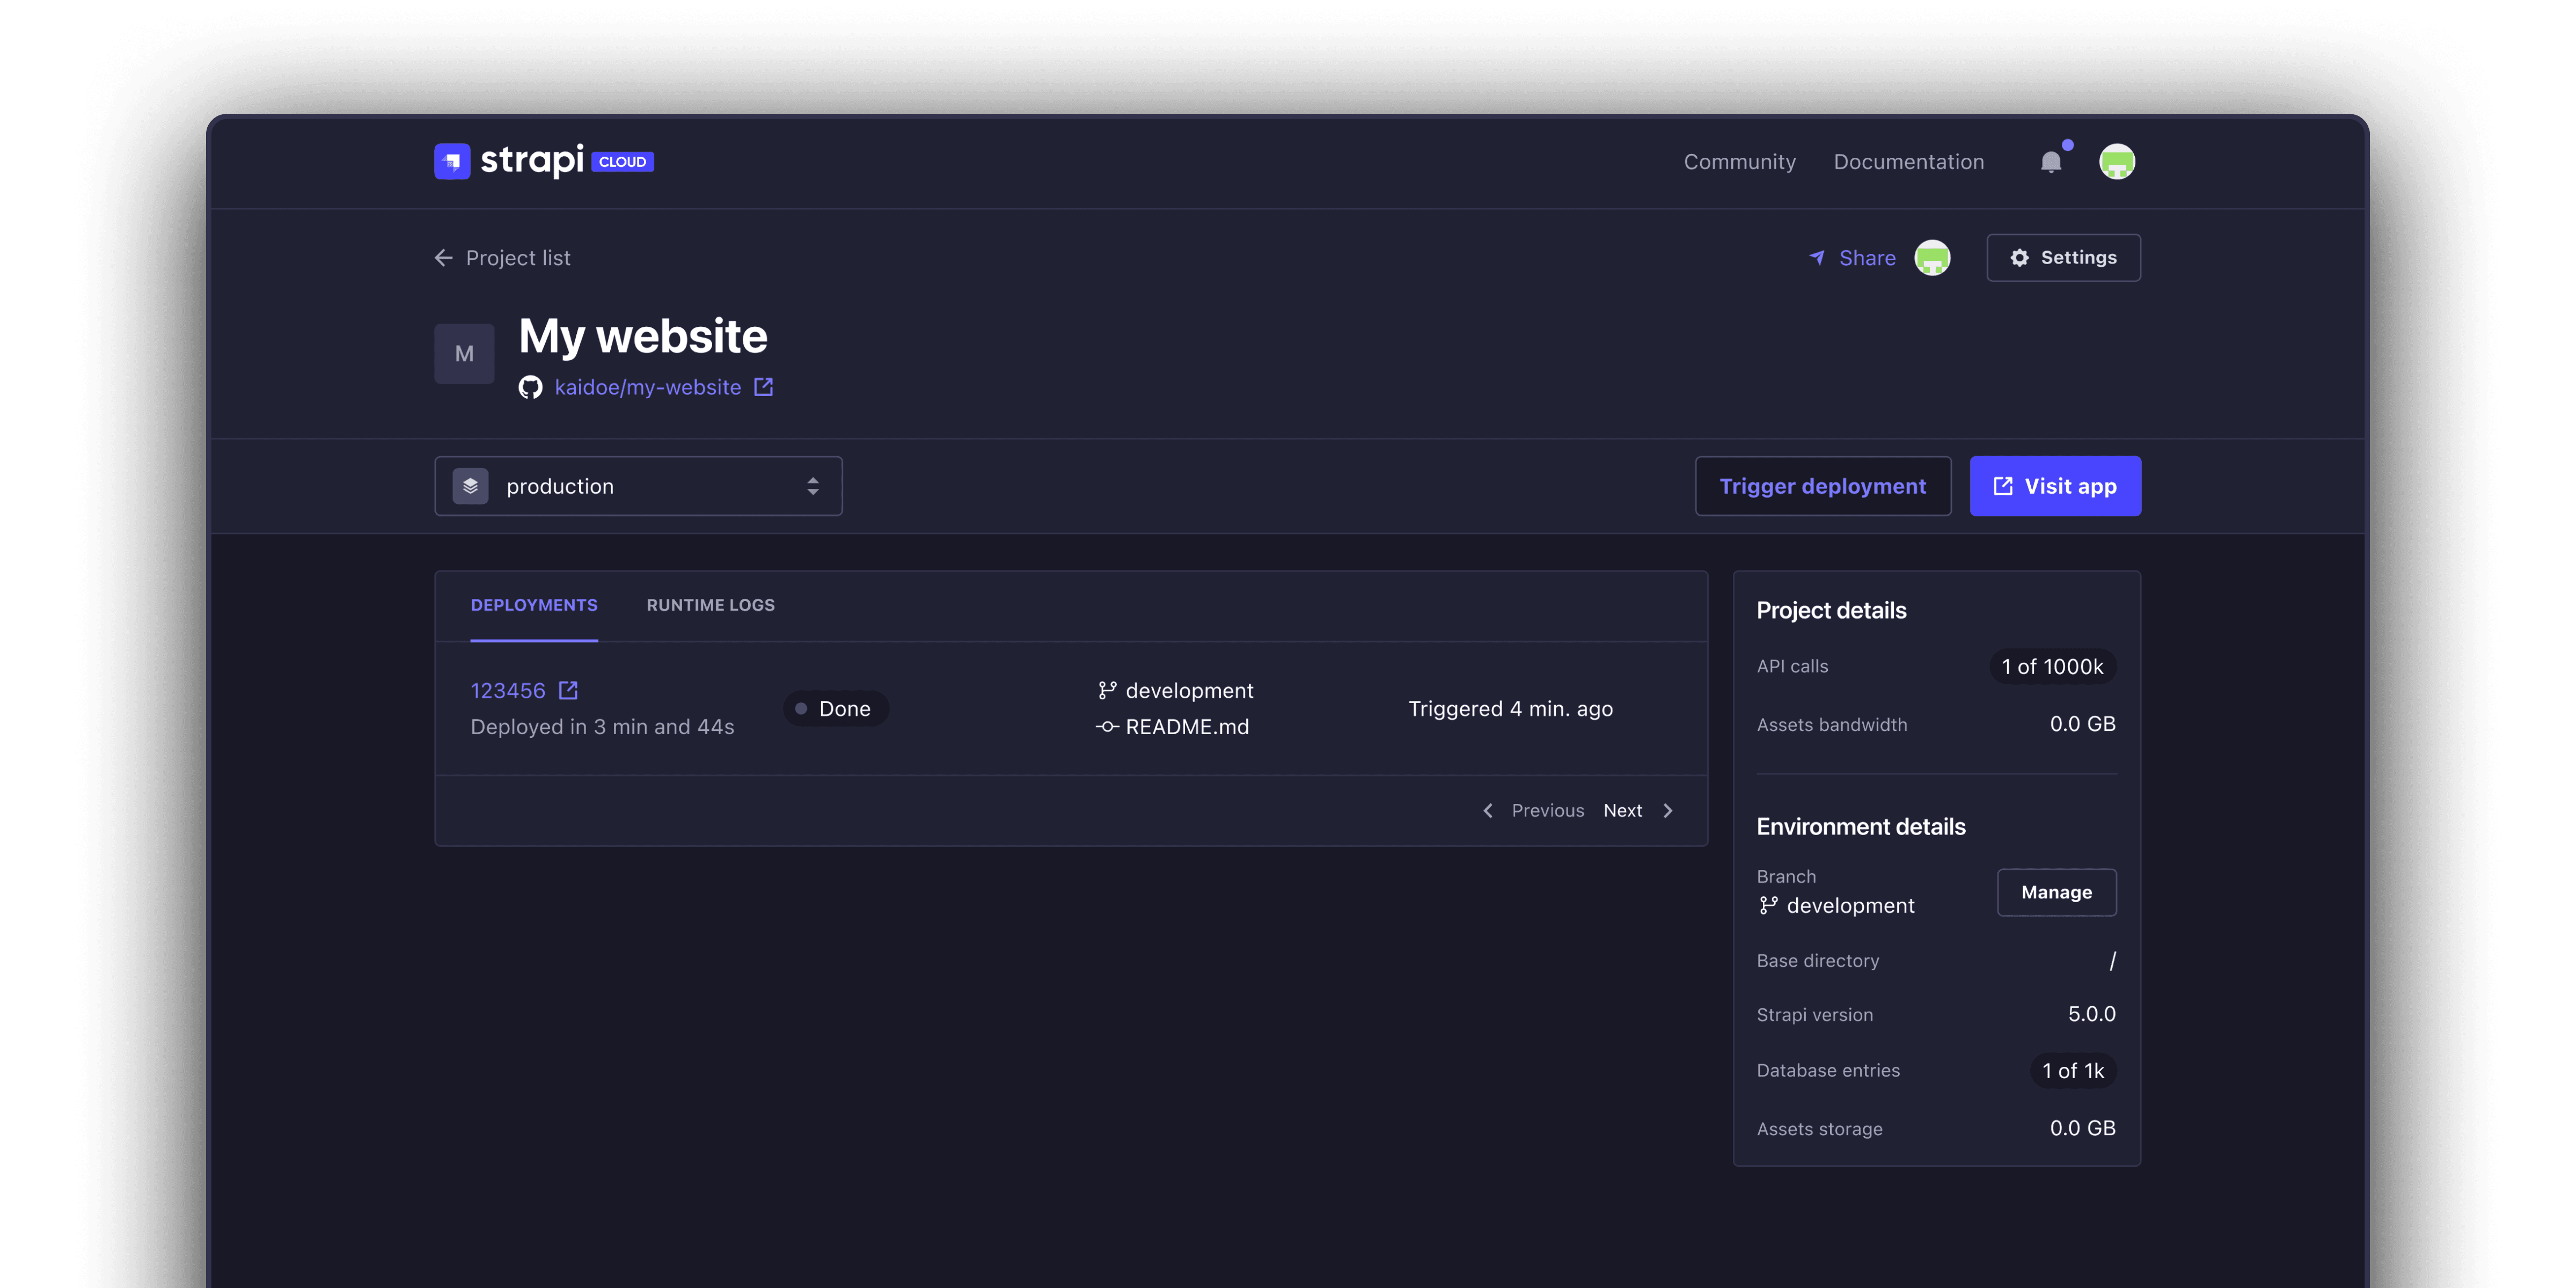2576x1288 pixels.
Task: Click Strapi version value 5.0.0
Action: pos(2092,1014)
